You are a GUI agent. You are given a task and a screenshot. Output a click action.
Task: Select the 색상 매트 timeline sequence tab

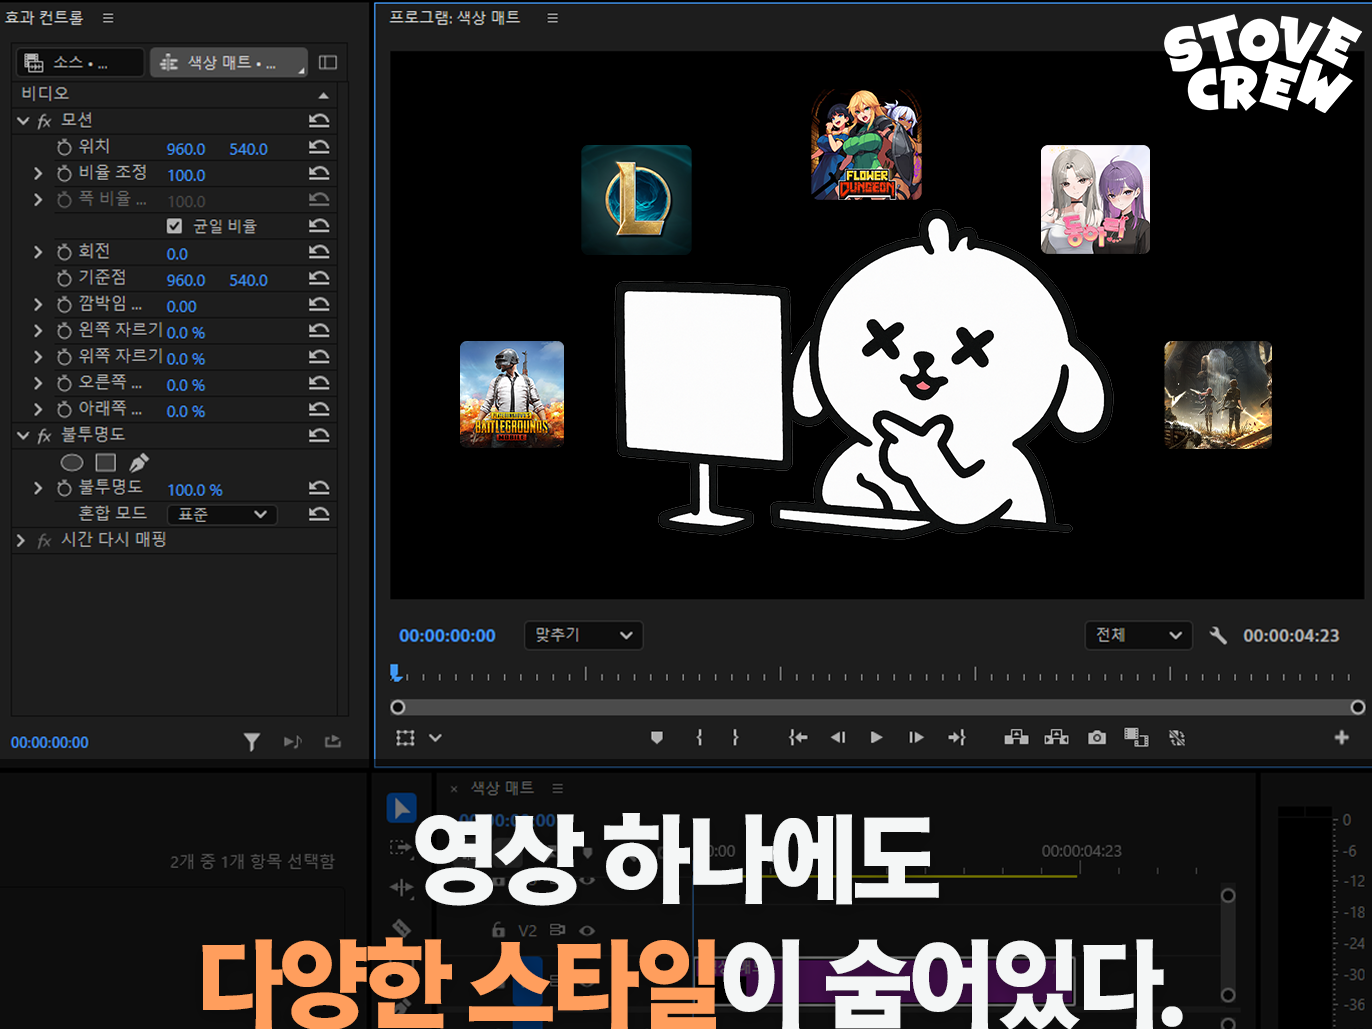pos(502,788)
